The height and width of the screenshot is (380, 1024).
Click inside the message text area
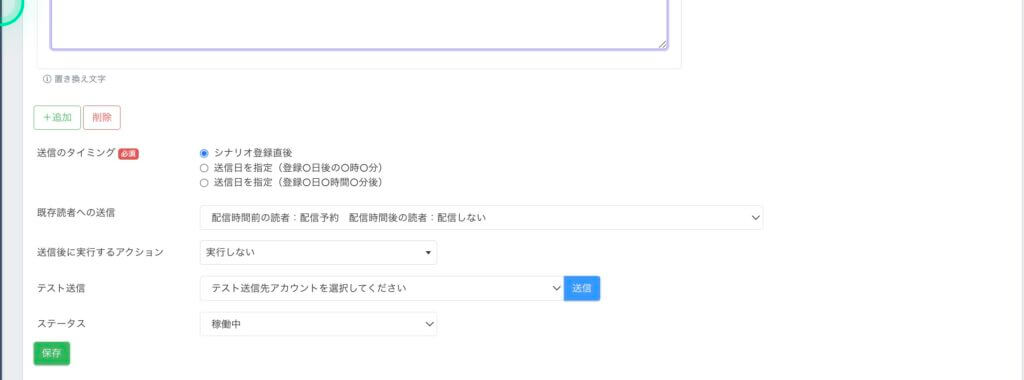(x=359, y=23)
